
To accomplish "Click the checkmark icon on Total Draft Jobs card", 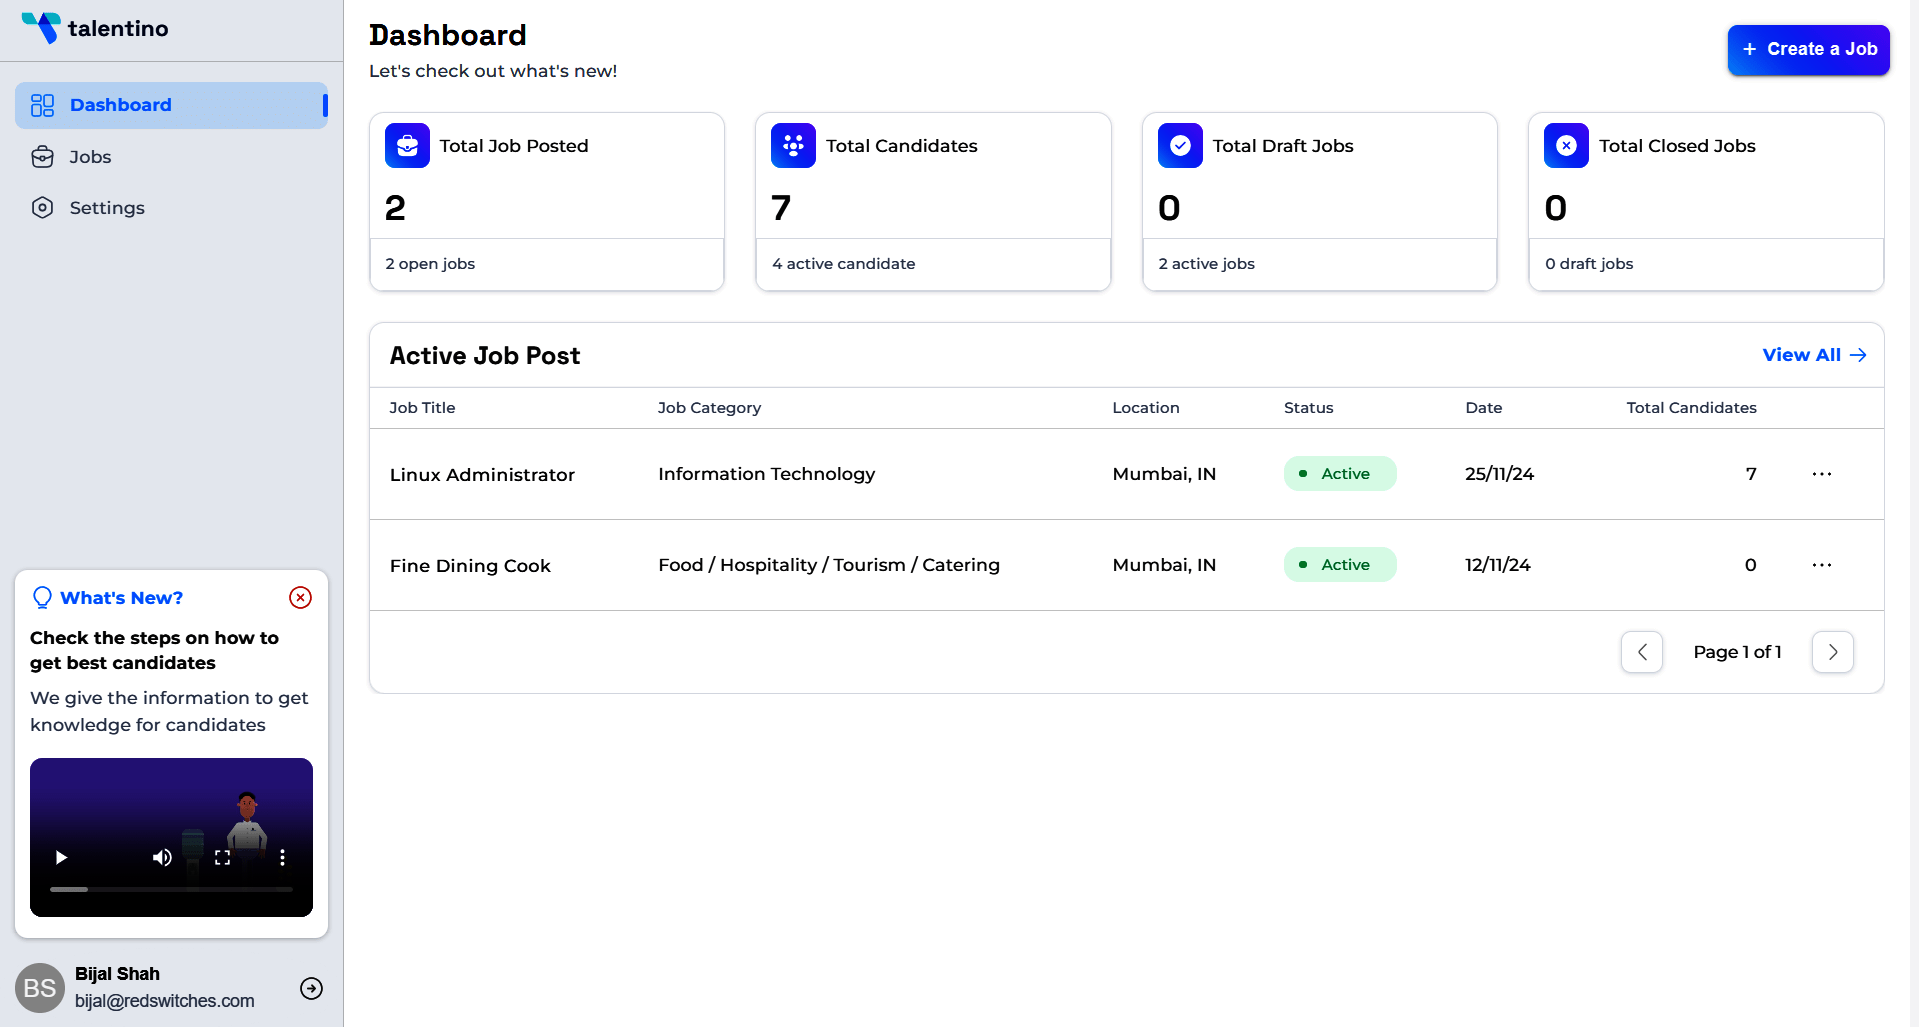I will 1179,145.
